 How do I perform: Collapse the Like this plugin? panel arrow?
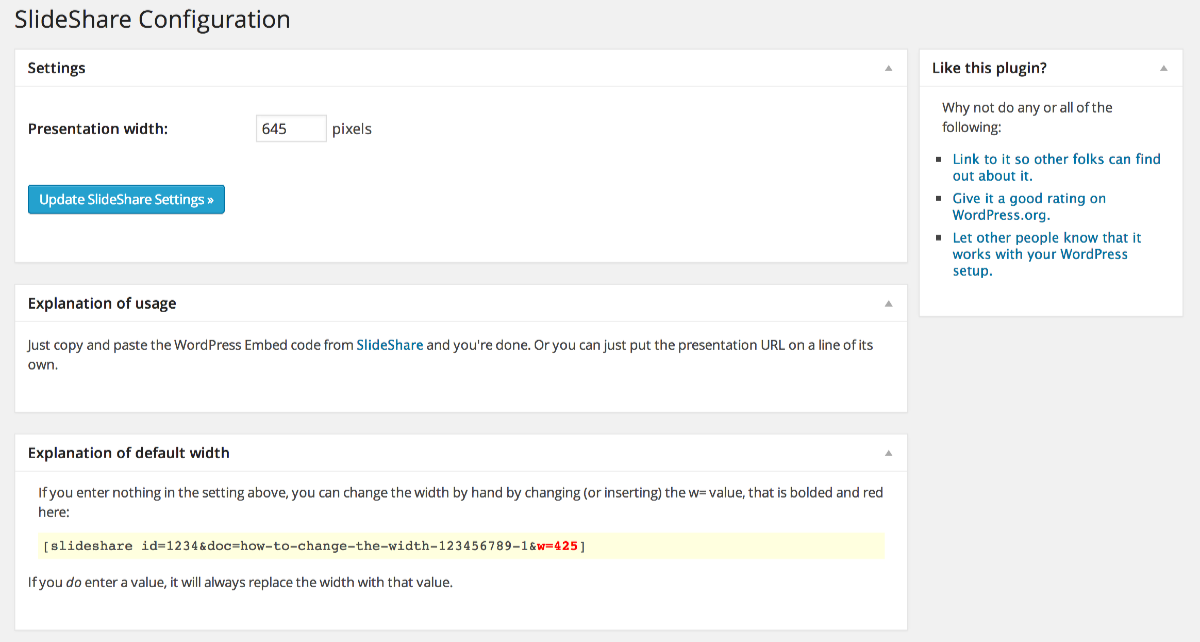point(1164,68)
